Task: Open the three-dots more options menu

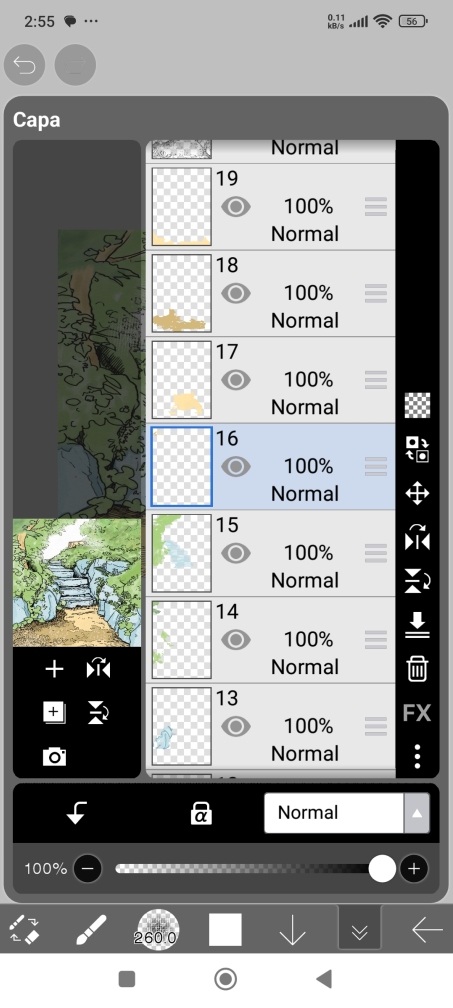Action: point(417,756)
